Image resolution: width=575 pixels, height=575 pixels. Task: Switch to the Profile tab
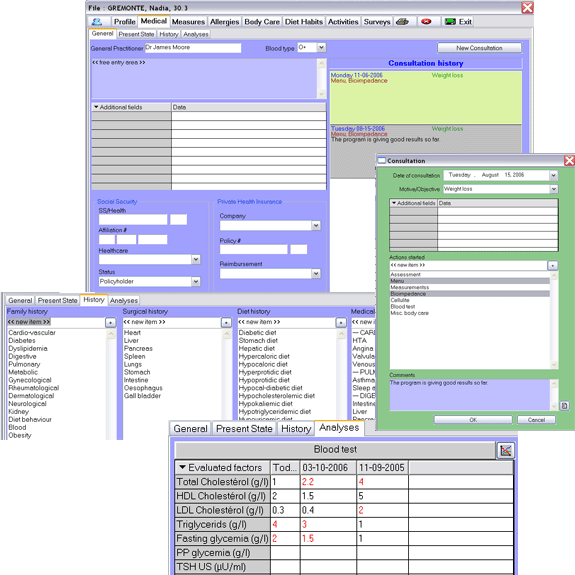tap(124, 22)
